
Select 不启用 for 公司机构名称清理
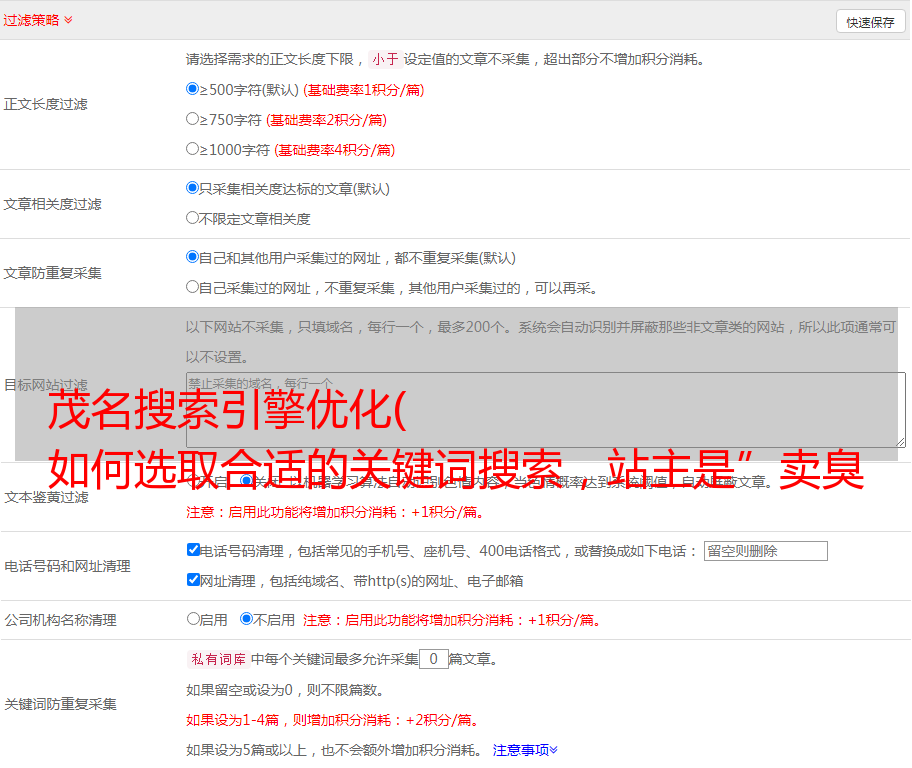[x=247, y=619]
